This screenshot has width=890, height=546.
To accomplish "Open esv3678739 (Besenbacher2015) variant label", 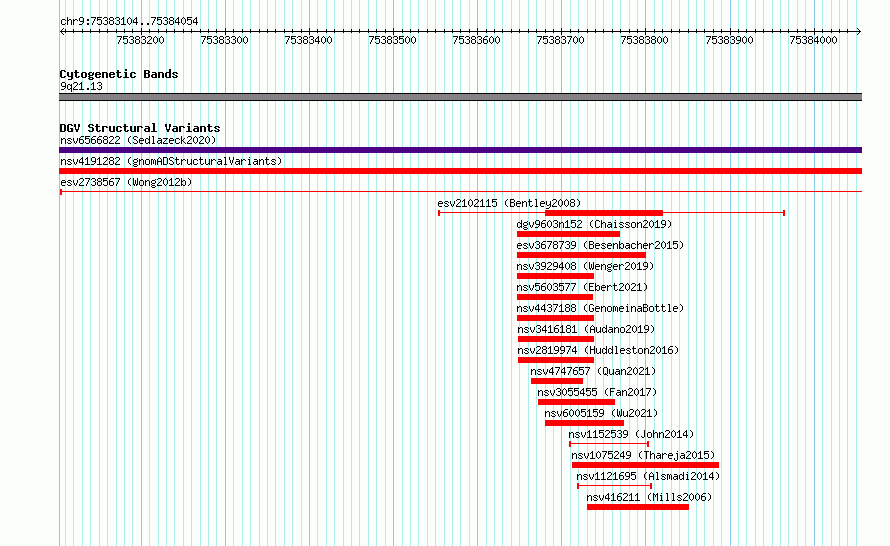I will pos(600,245).
